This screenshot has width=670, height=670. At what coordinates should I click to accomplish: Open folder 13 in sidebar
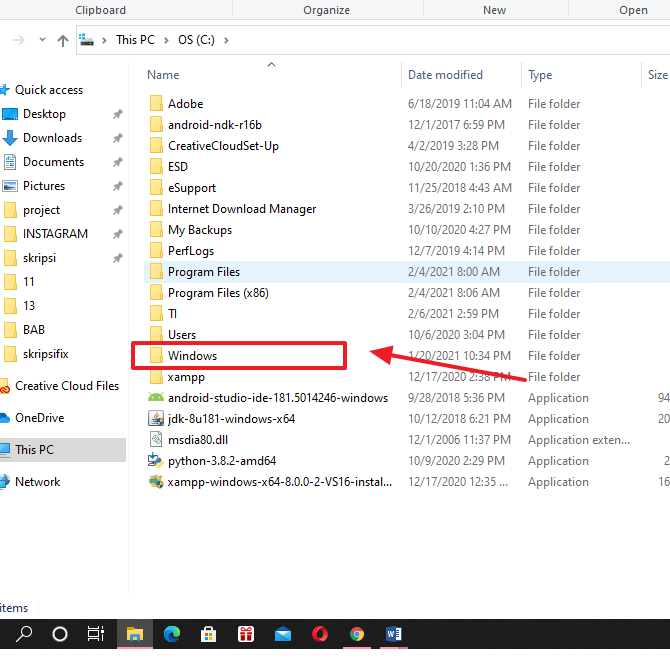(x=29, y=306)
